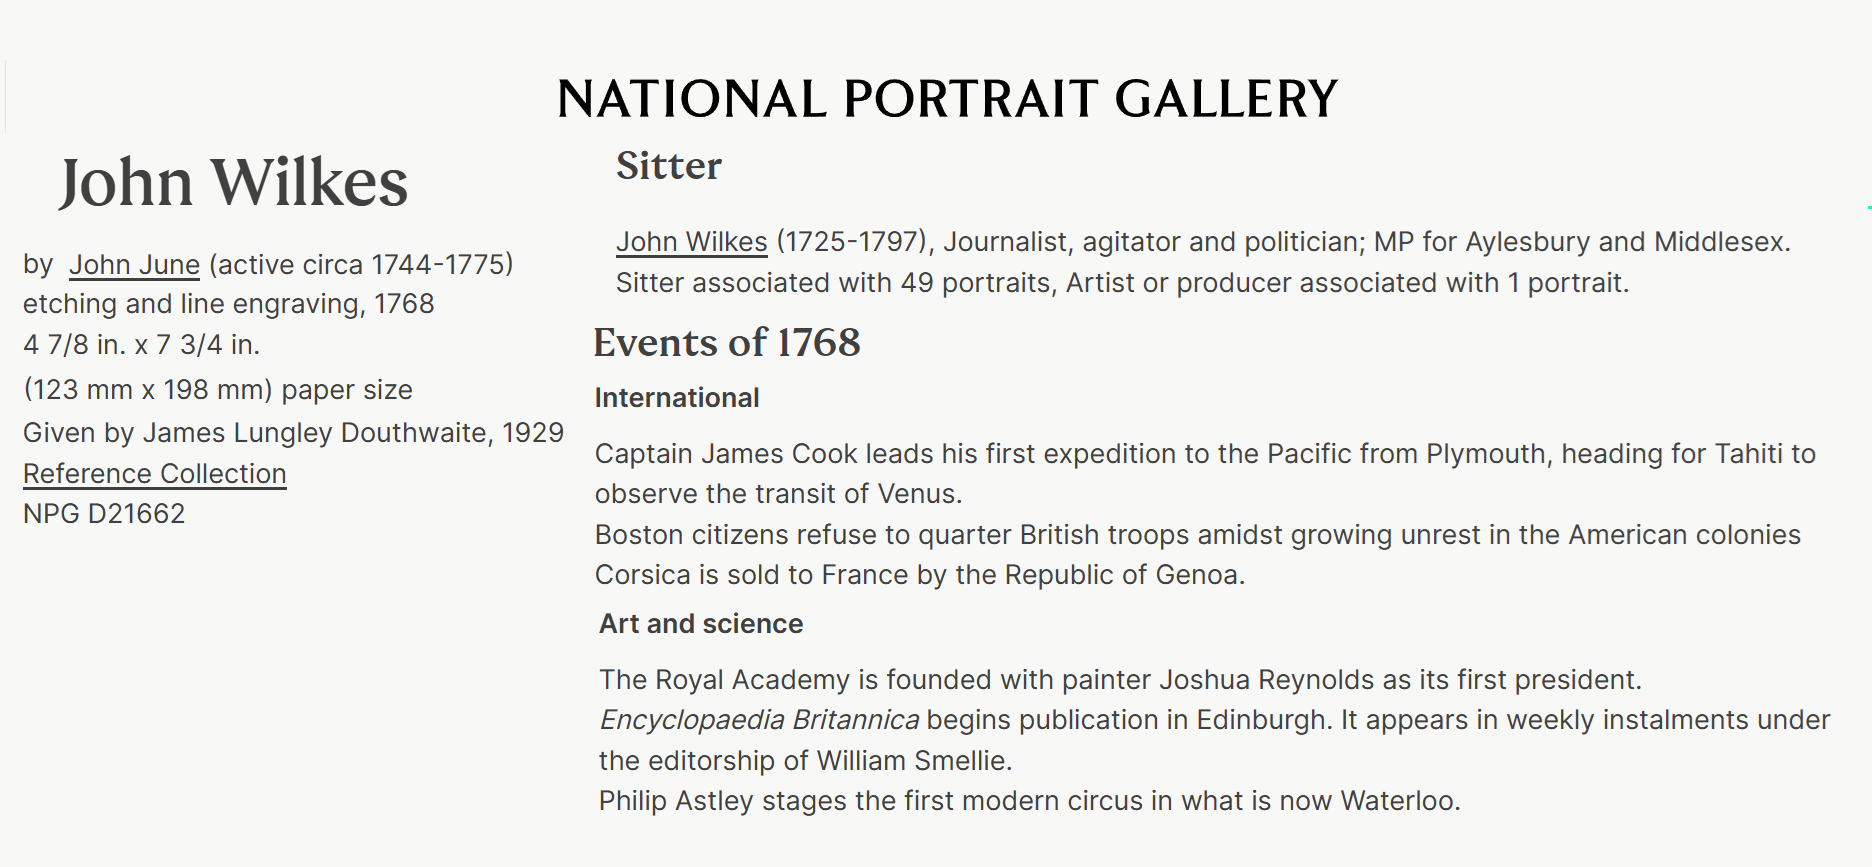
Task: Click the etching and line engraving line
Action: point(228,304)
